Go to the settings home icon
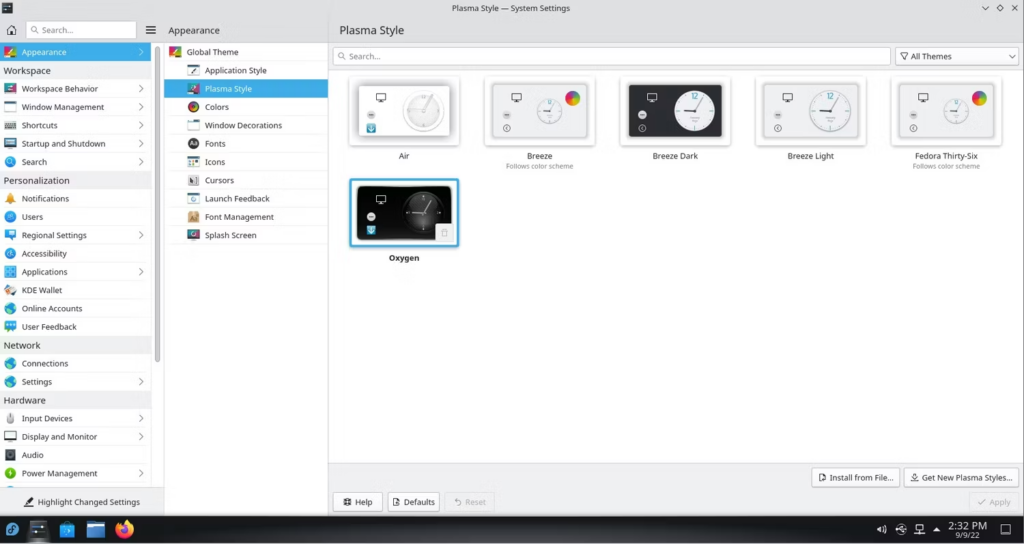The image size is (1024, 544). pos(11,30)
